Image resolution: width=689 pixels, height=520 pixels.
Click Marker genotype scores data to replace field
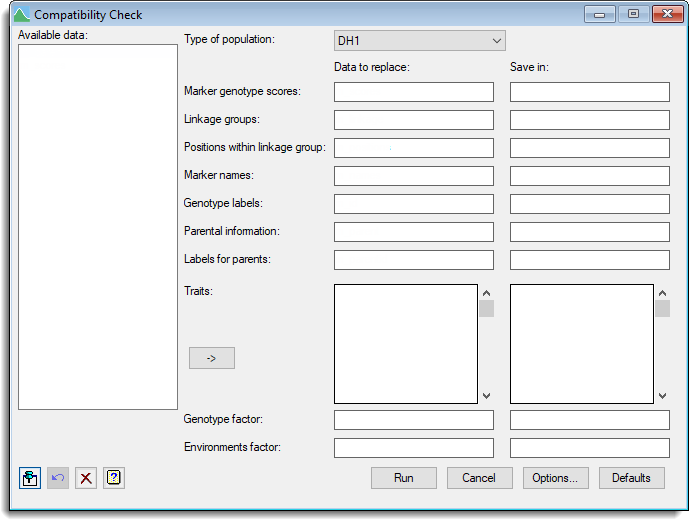413,92
